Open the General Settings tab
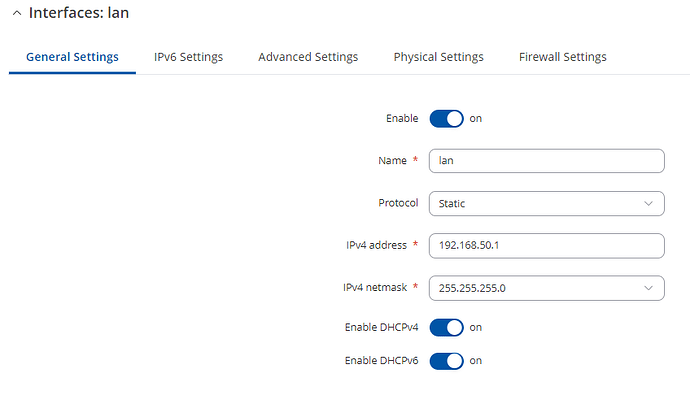Image resolution: width=690 pixels, height=395 pixels. [72, 57]
